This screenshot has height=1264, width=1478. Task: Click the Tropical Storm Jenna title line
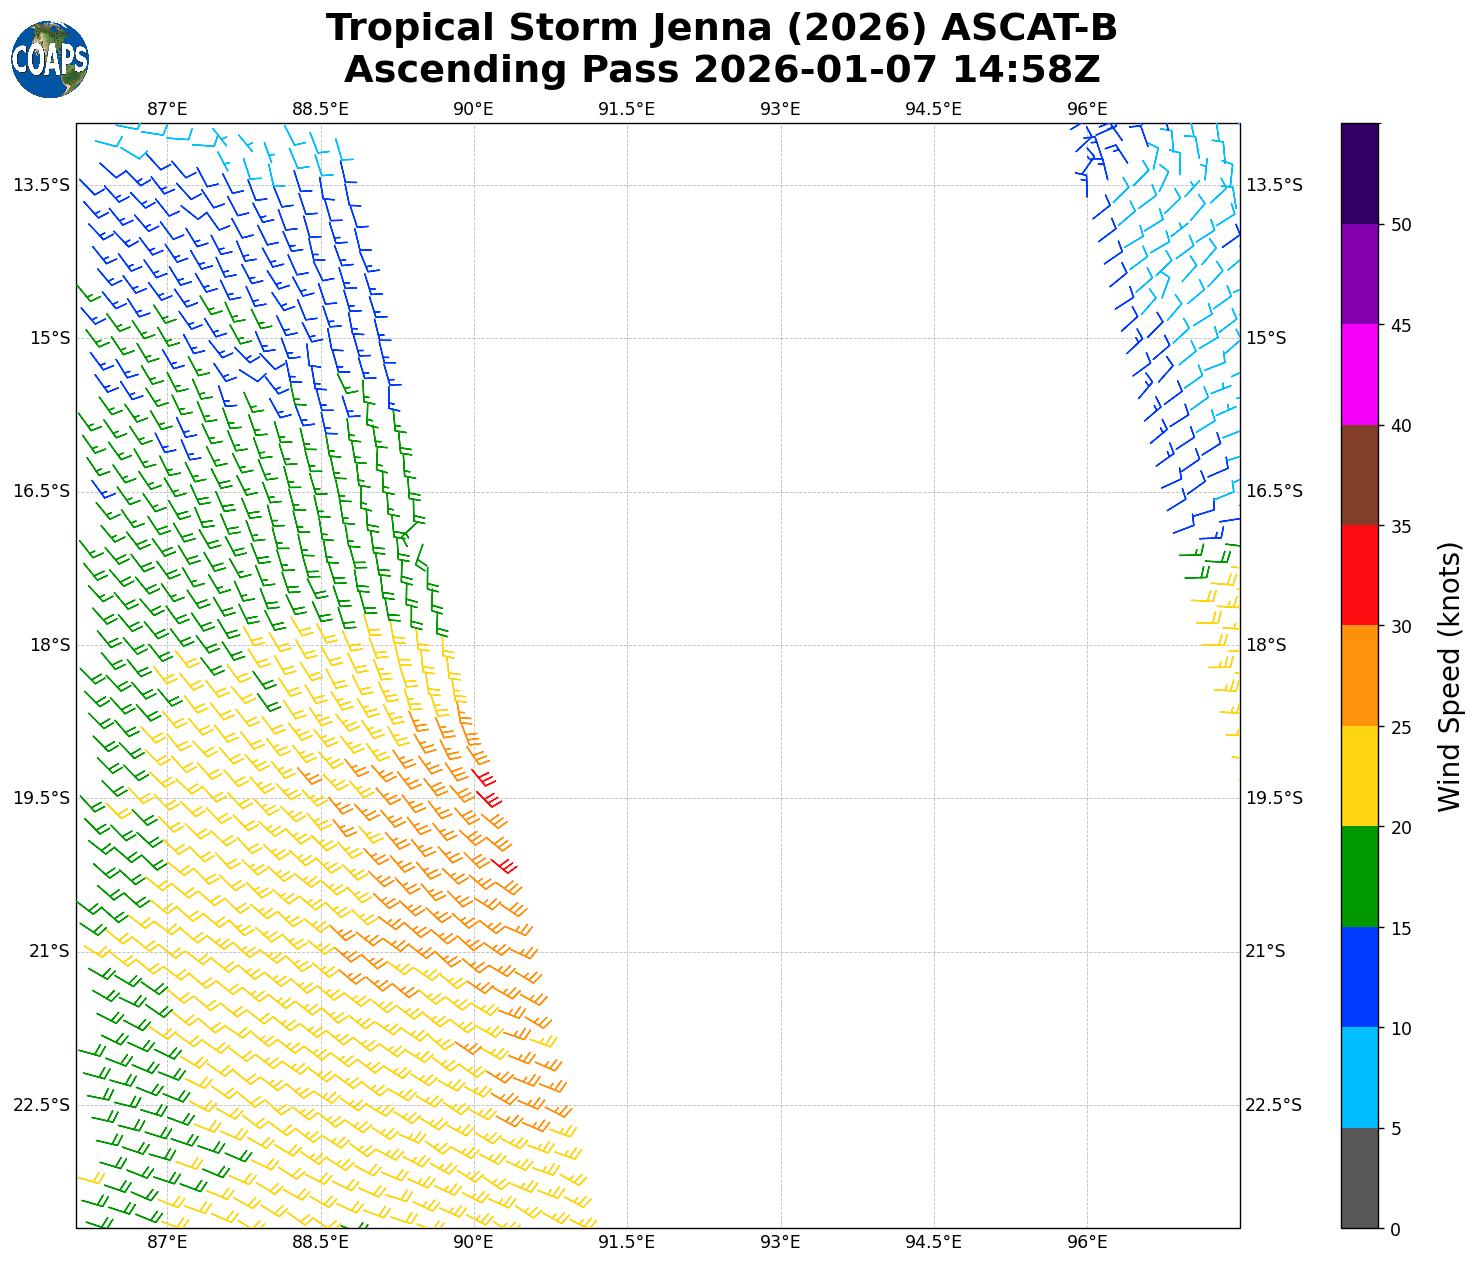721,28
